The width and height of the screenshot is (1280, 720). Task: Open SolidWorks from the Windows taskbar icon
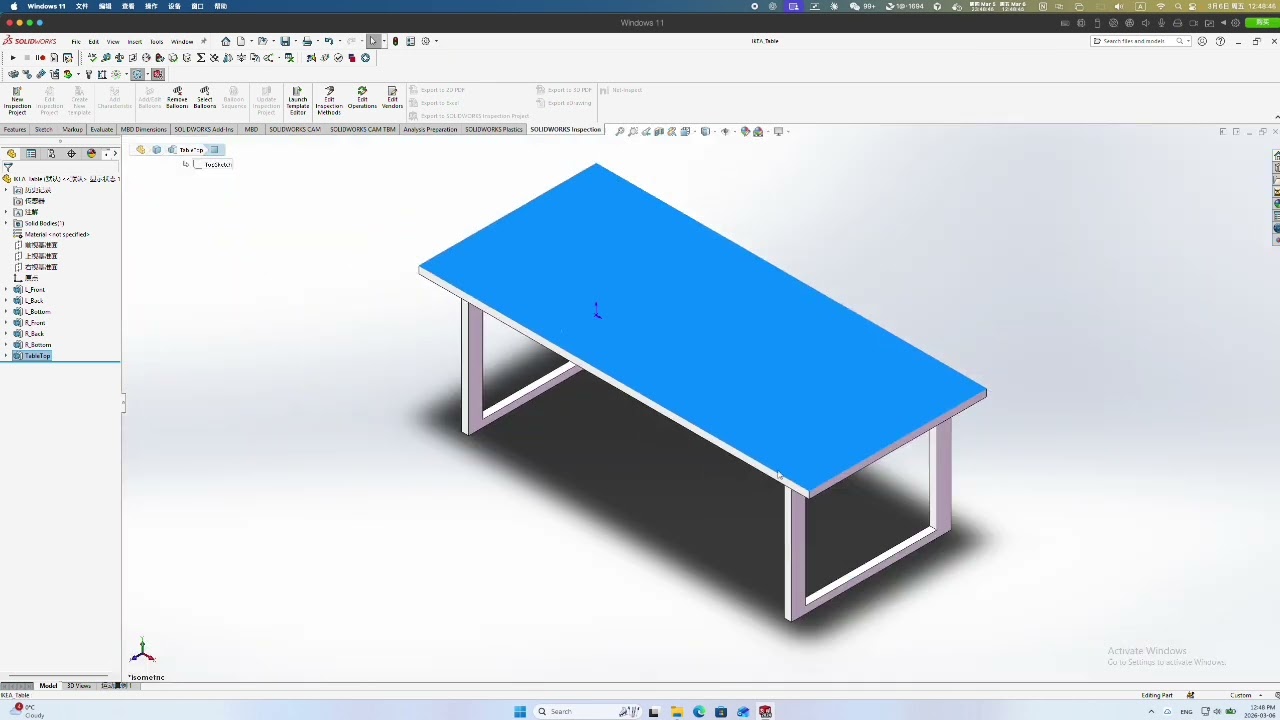[x=765, y=712]
